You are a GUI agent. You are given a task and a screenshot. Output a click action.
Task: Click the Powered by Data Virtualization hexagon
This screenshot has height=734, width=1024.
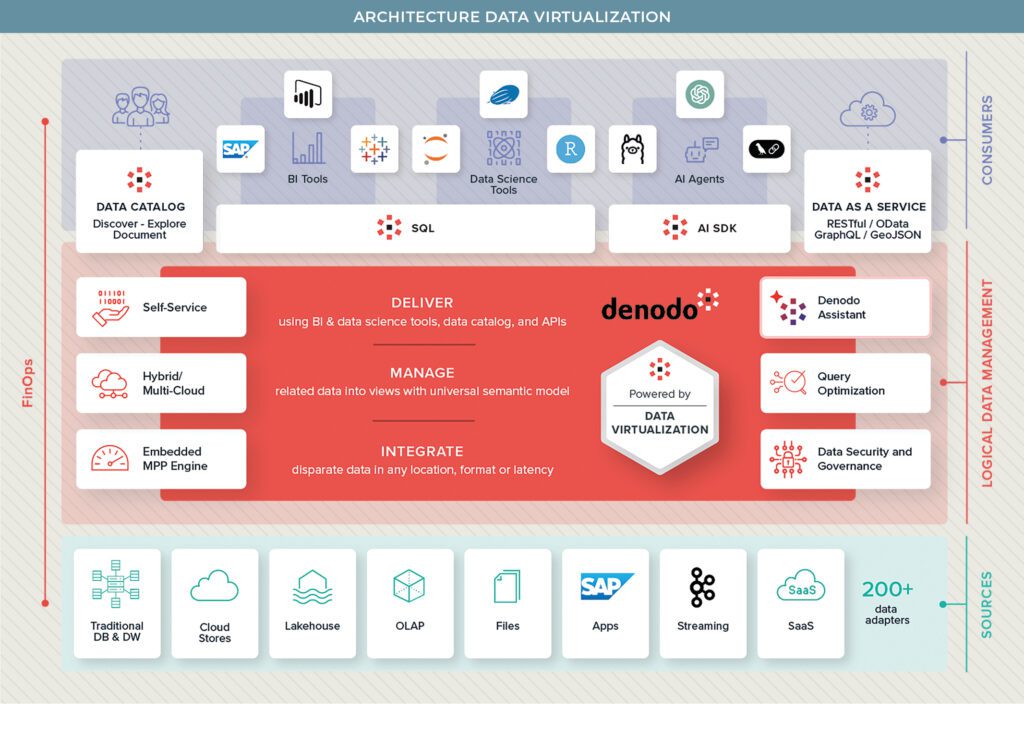(x=660, y=406)
